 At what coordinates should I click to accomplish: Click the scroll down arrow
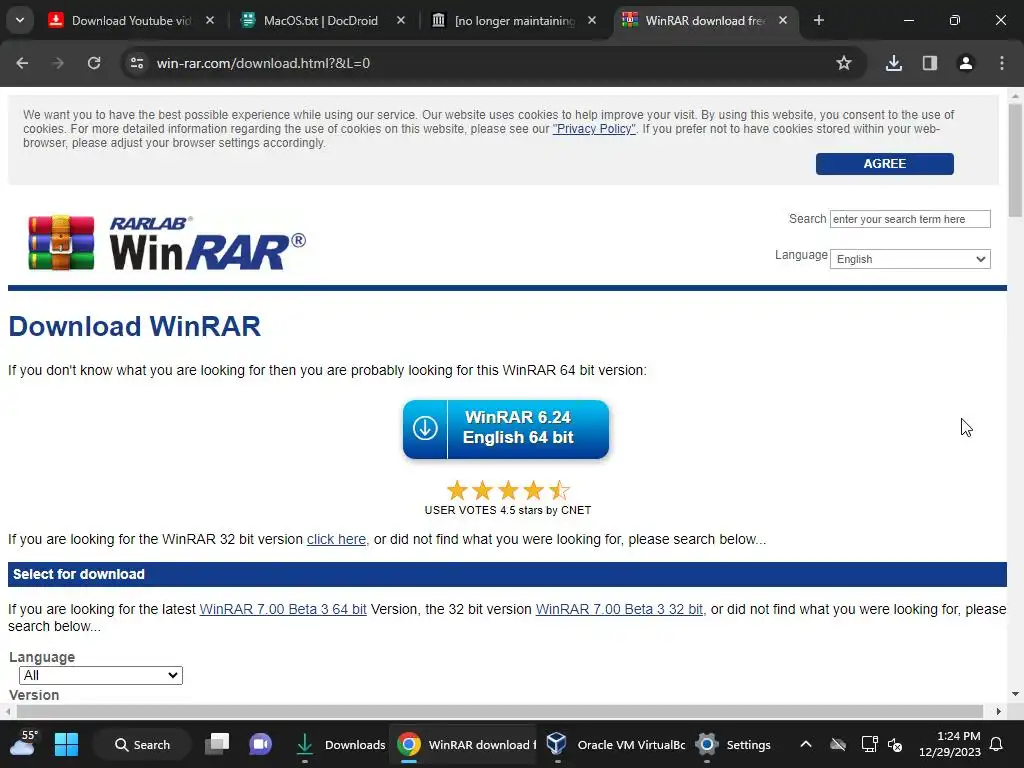tap(1015, 694)
